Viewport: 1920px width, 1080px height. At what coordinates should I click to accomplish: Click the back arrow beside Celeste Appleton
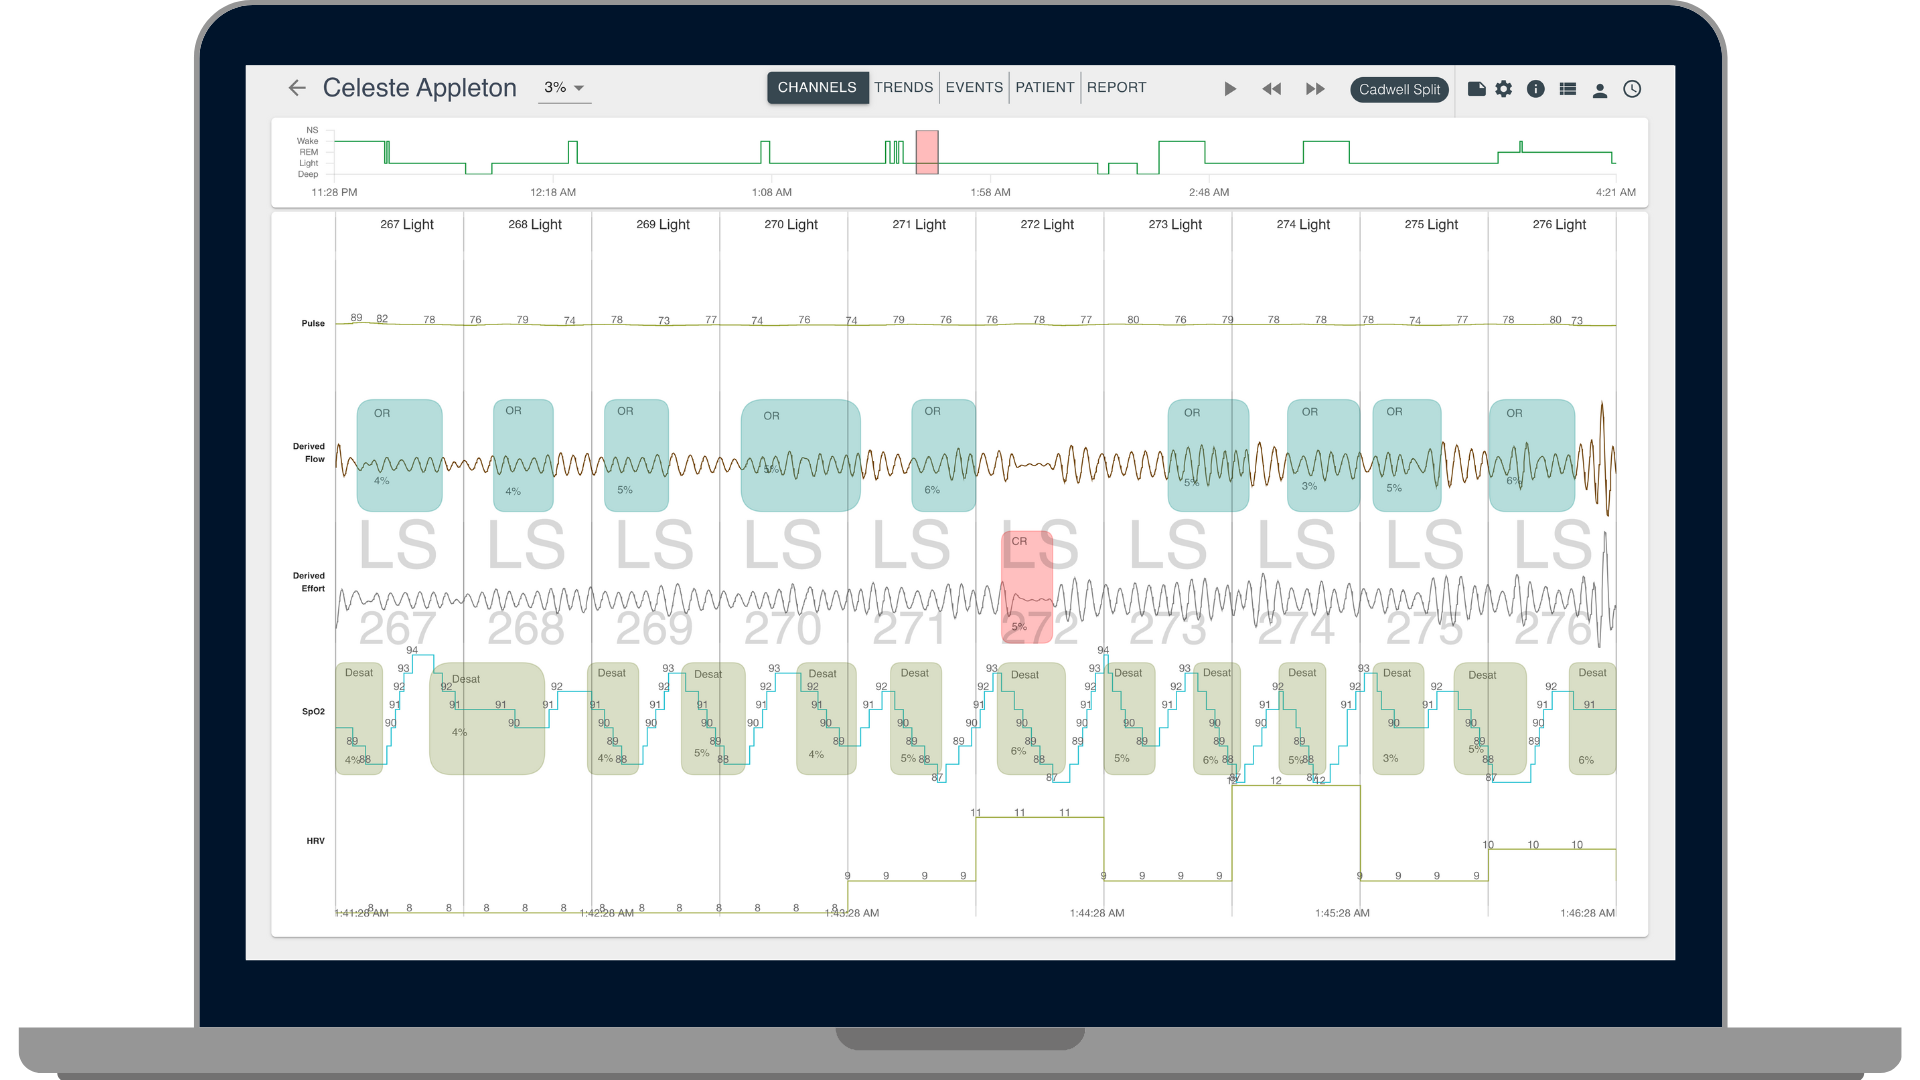(x=296, y=88)
